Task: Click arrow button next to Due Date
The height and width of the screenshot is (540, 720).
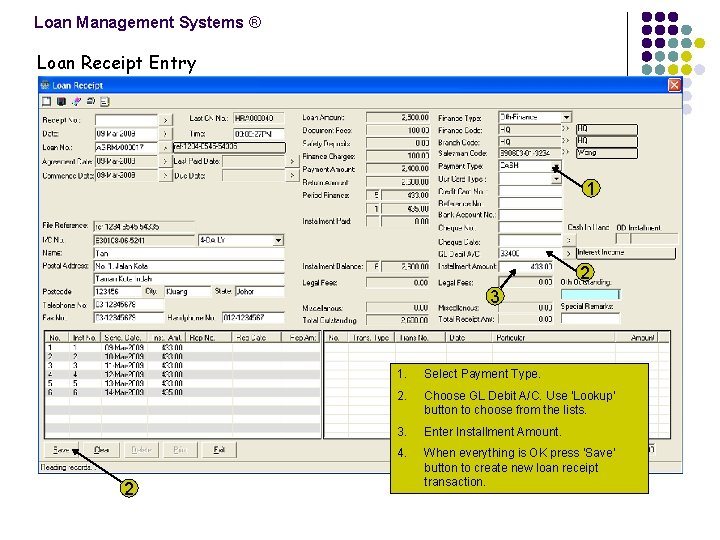Action: pyautogui.click(x=292, y=175)
